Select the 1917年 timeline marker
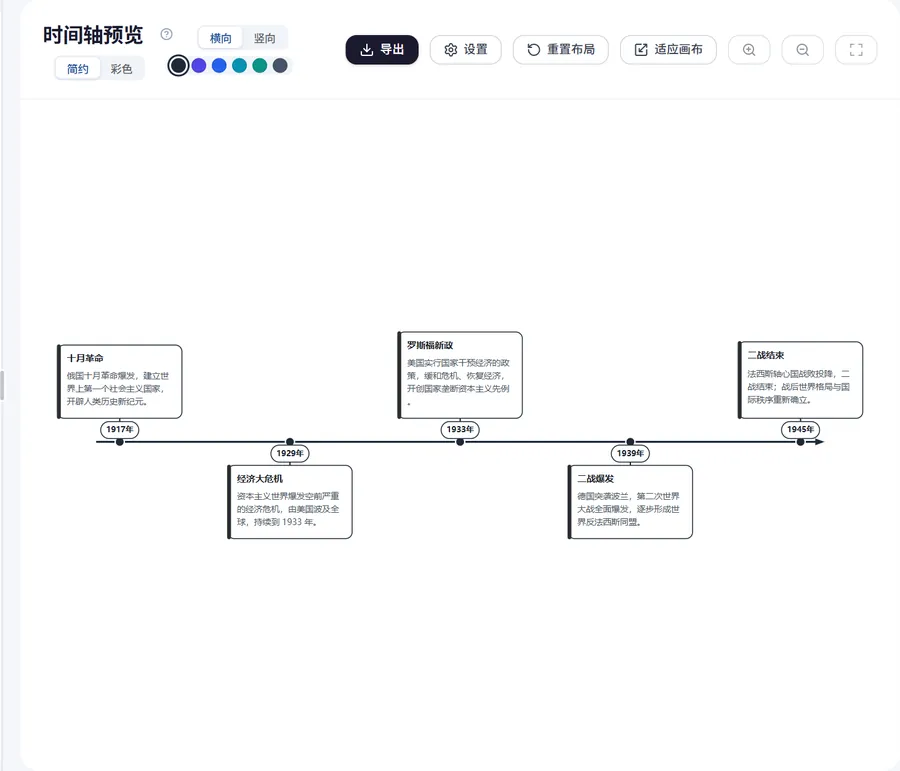The height and width of the screenshot is (771, 900). click(119, 429)
